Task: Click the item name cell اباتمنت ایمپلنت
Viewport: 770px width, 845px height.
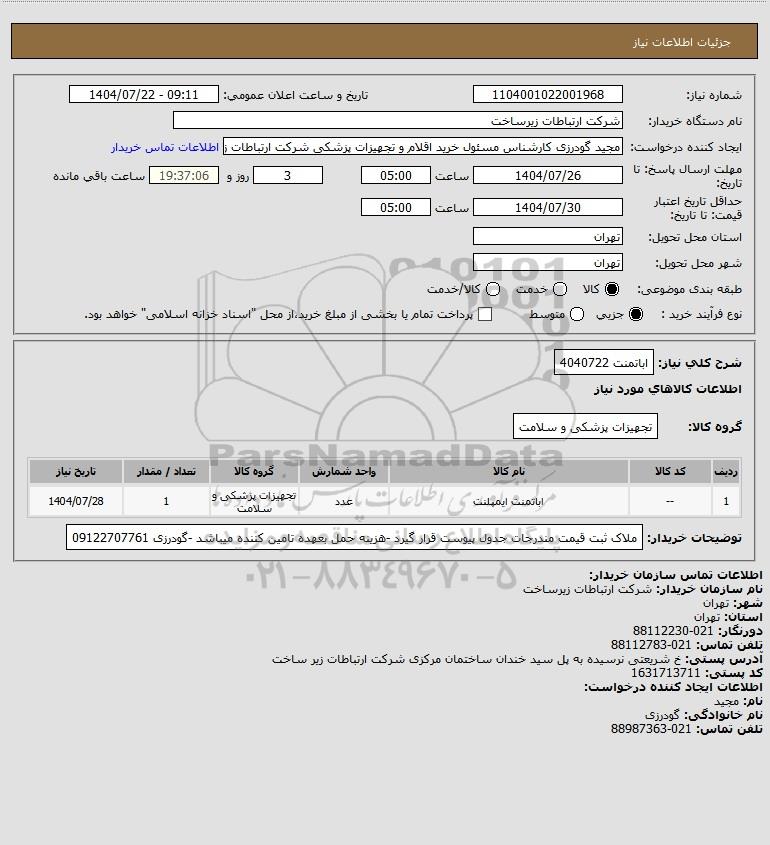Action: coord(508,501)
